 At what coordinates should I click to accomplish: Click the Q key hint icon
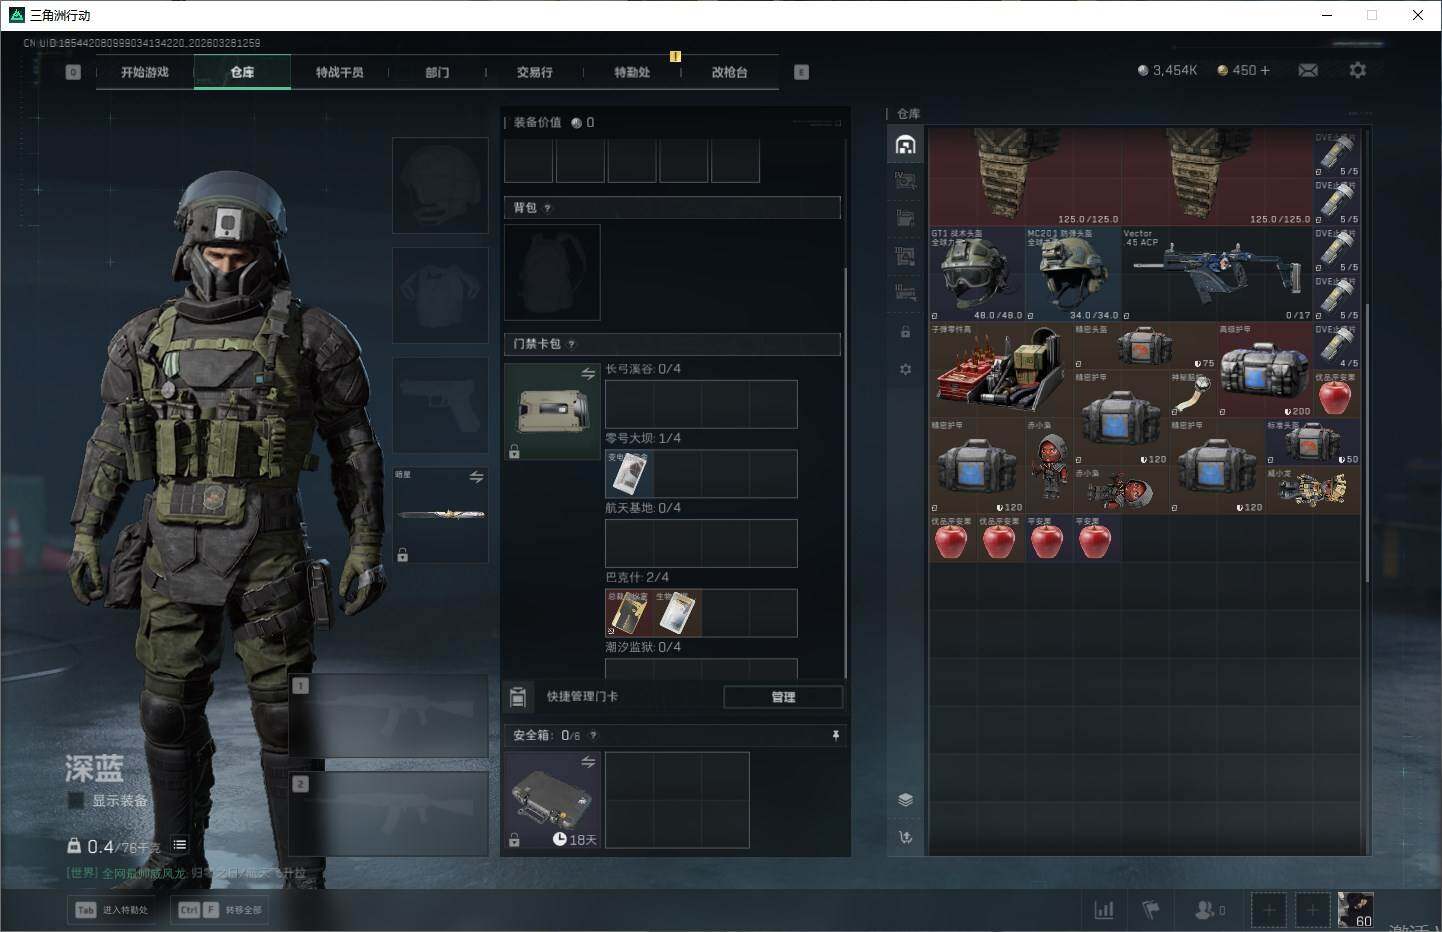[73, 72]
